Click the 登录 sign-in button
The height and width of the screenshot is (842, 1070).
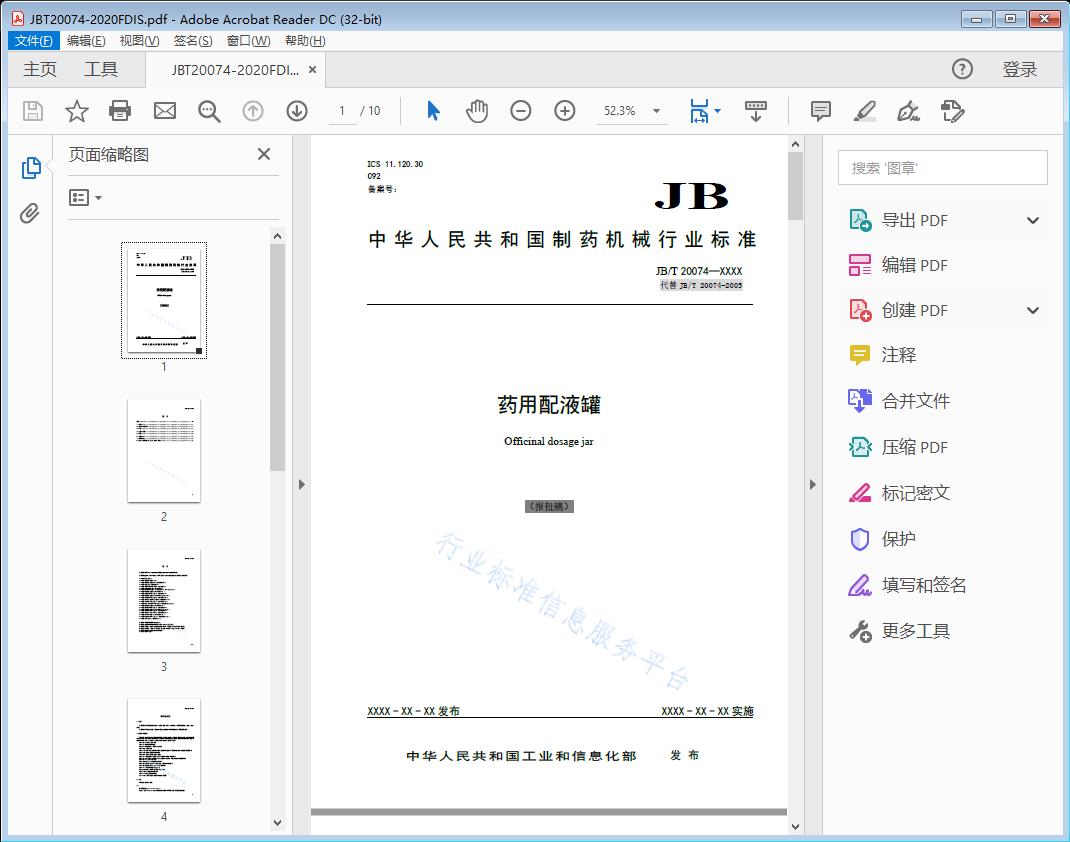pyautogui.click(x=1019, y=69)
